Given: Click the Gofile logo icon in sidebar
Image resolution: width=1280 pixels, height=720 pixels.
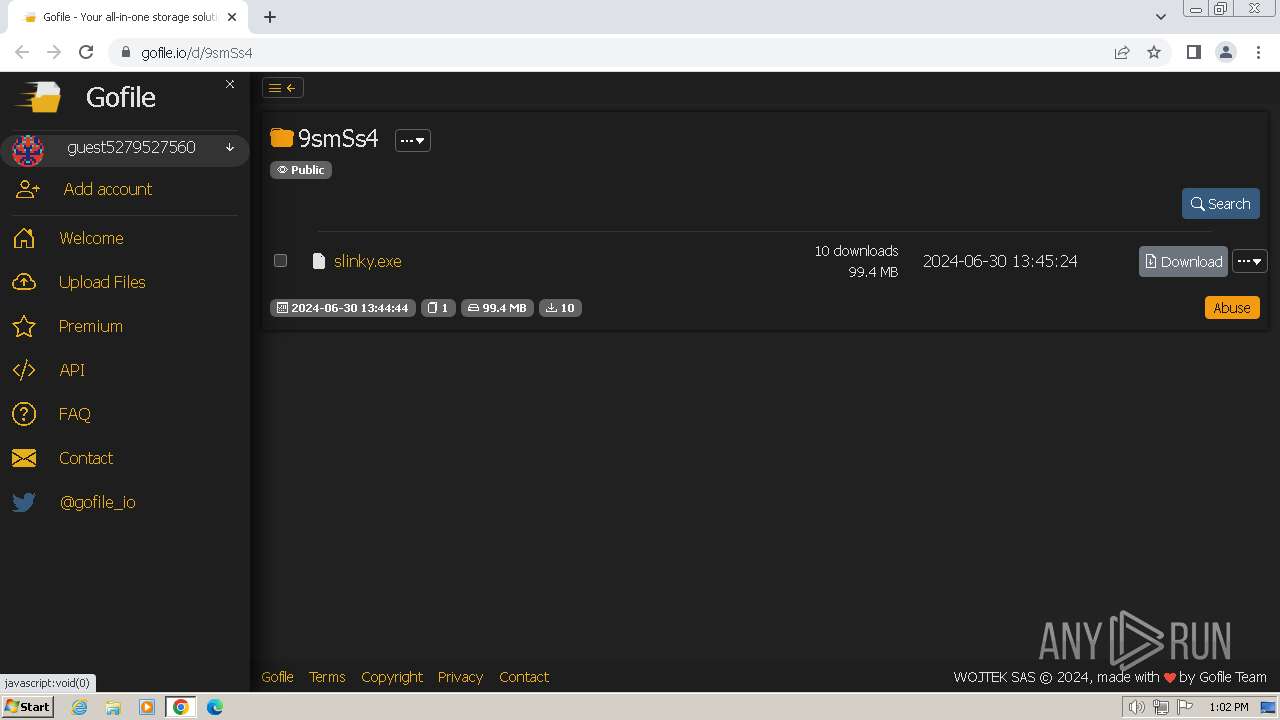Looking at the screenshot, I should (38, 97).
